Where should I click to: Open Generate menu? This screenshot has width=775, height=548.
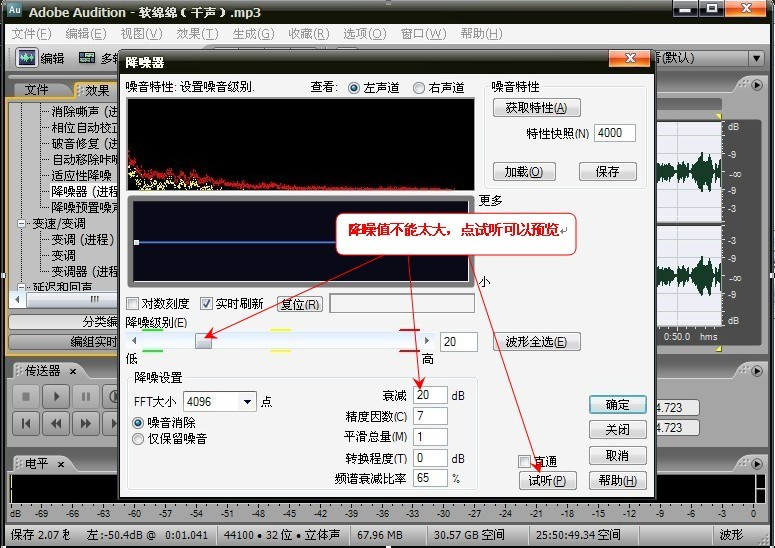tap(253, 34)
